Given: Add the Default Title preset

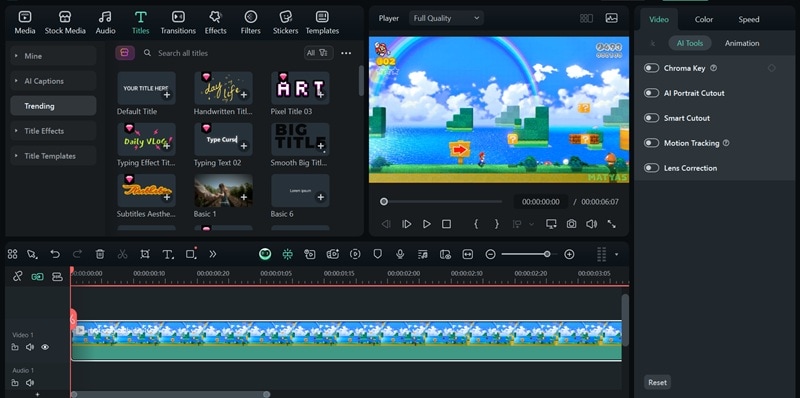Looking at the screenshot, I should tap(167, 95).
